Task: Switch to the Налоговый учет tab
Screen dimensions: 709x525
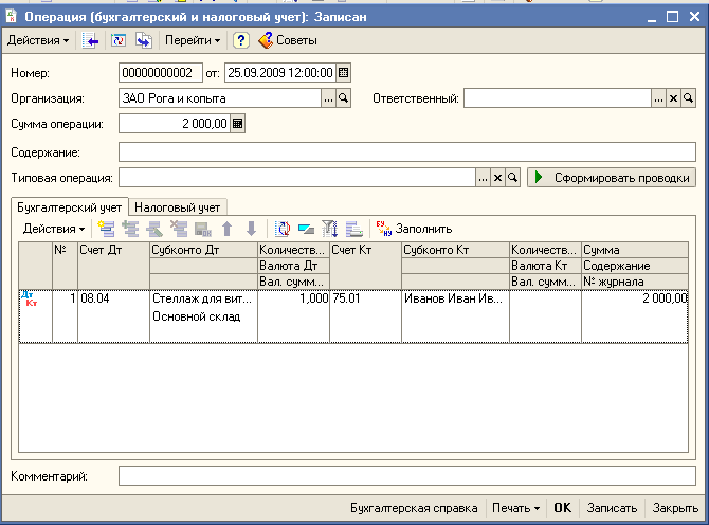Action: [x=177, y=205]
